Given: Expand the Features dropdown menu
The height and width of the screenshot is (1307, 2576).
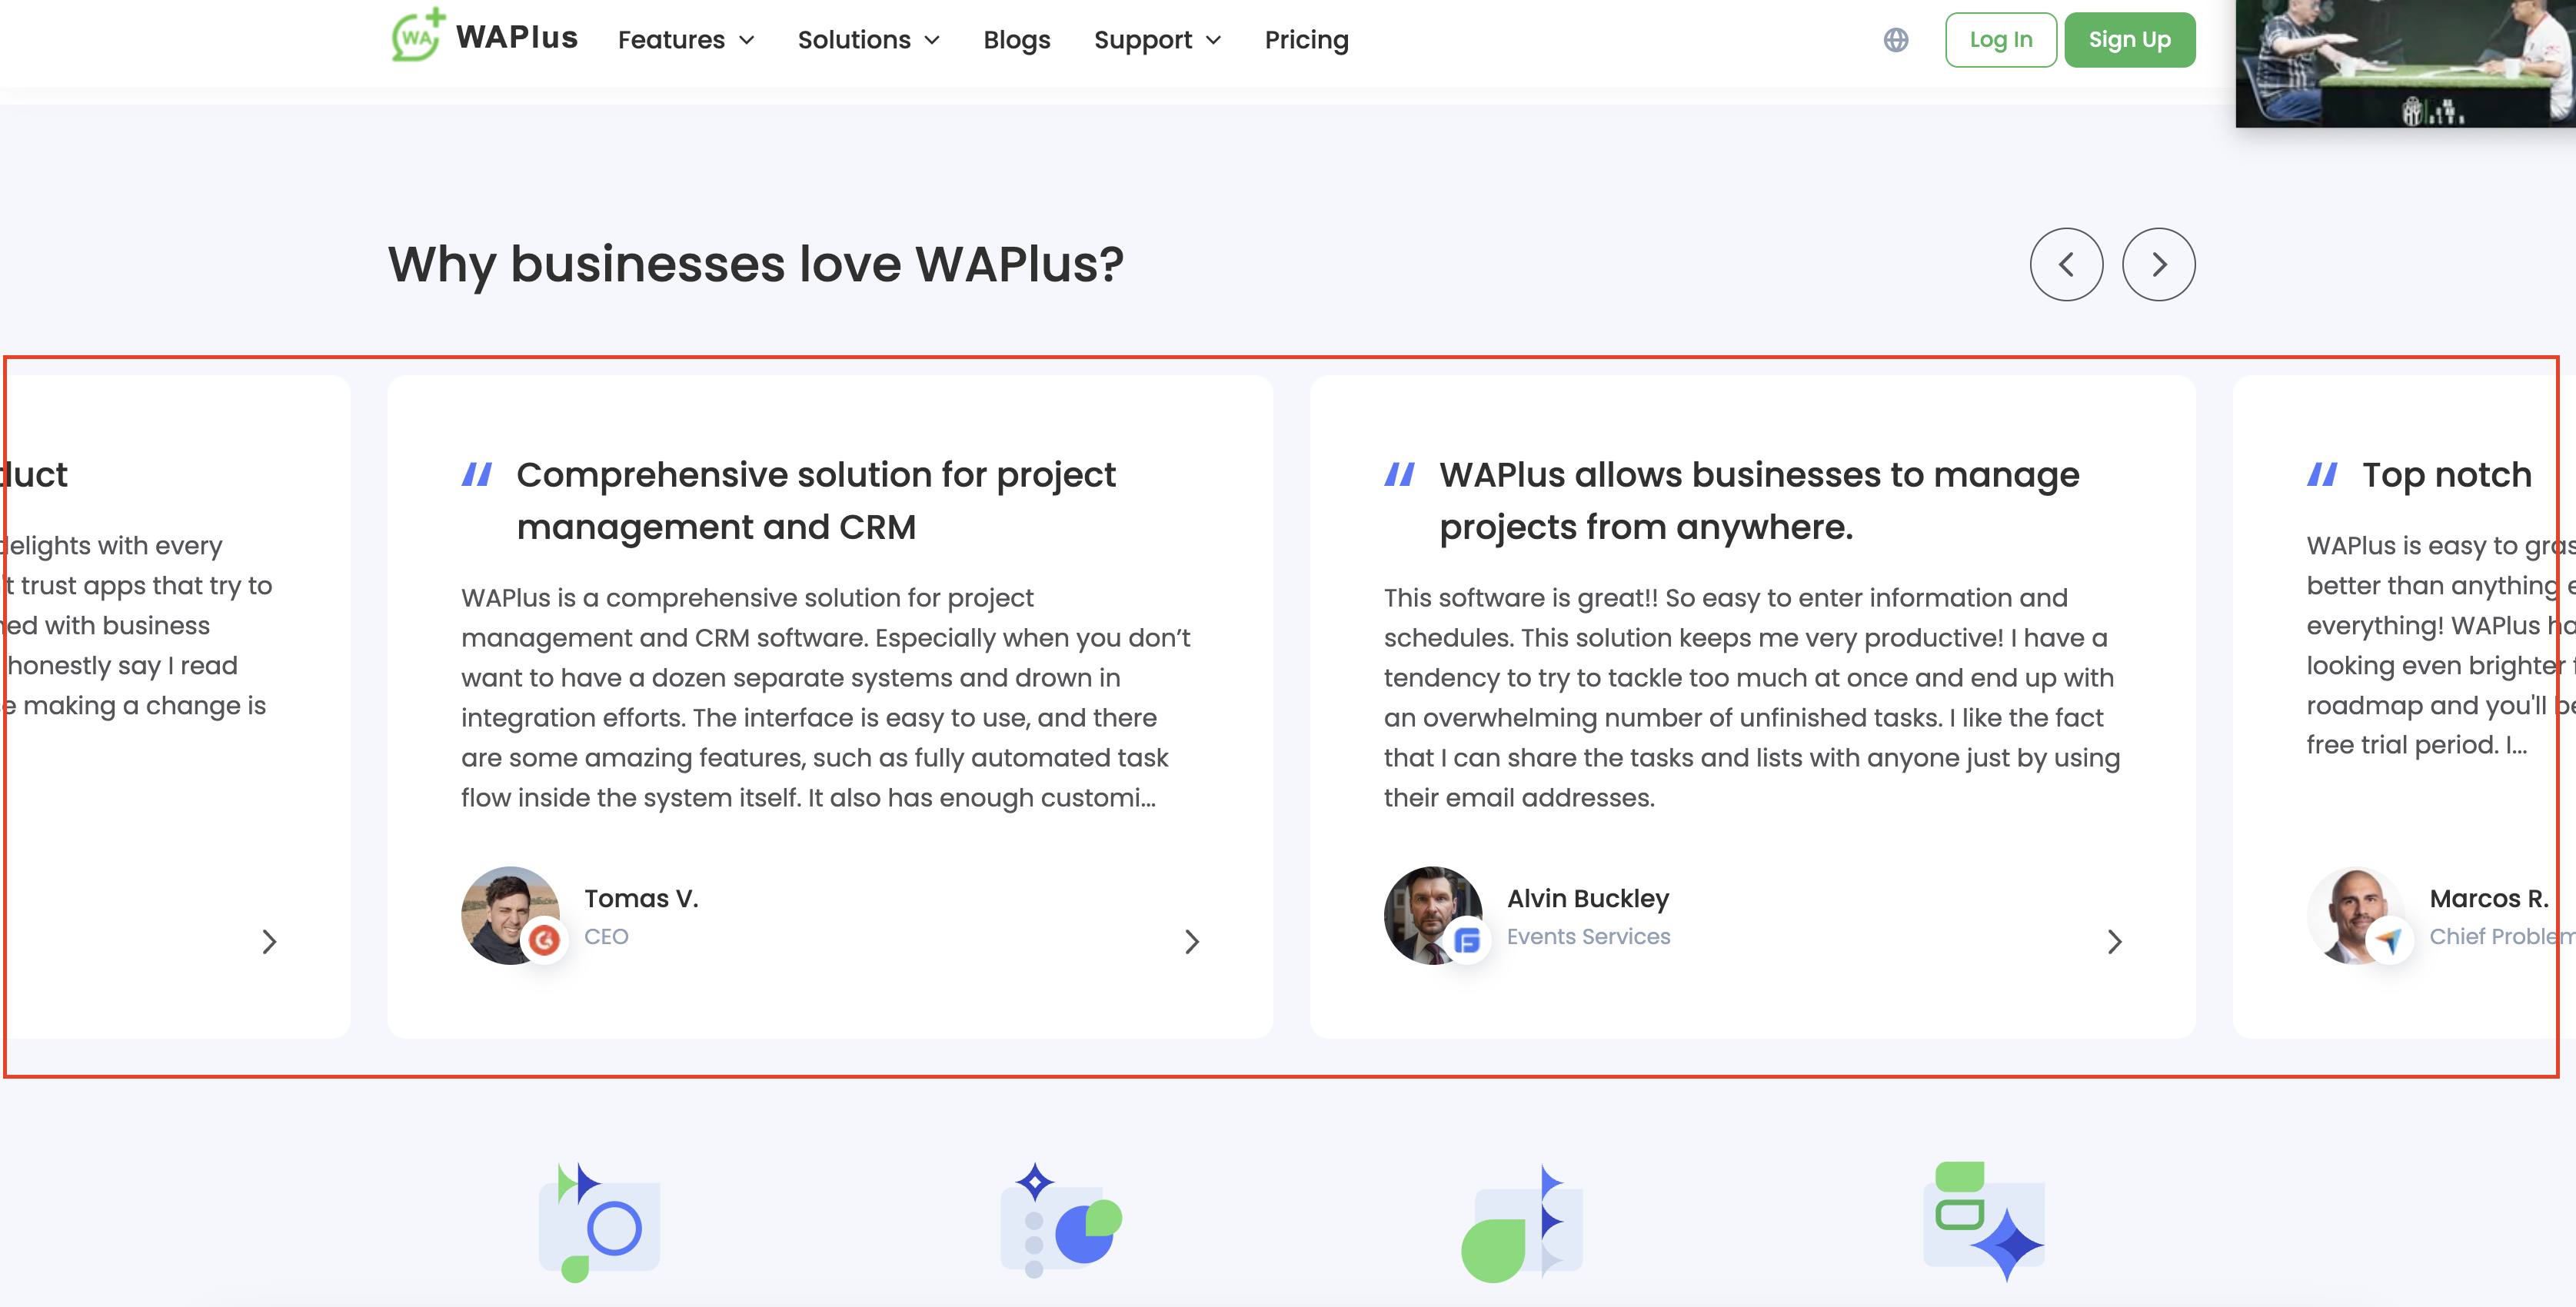Looking at the screenshot, I should [x=686, y=40].
